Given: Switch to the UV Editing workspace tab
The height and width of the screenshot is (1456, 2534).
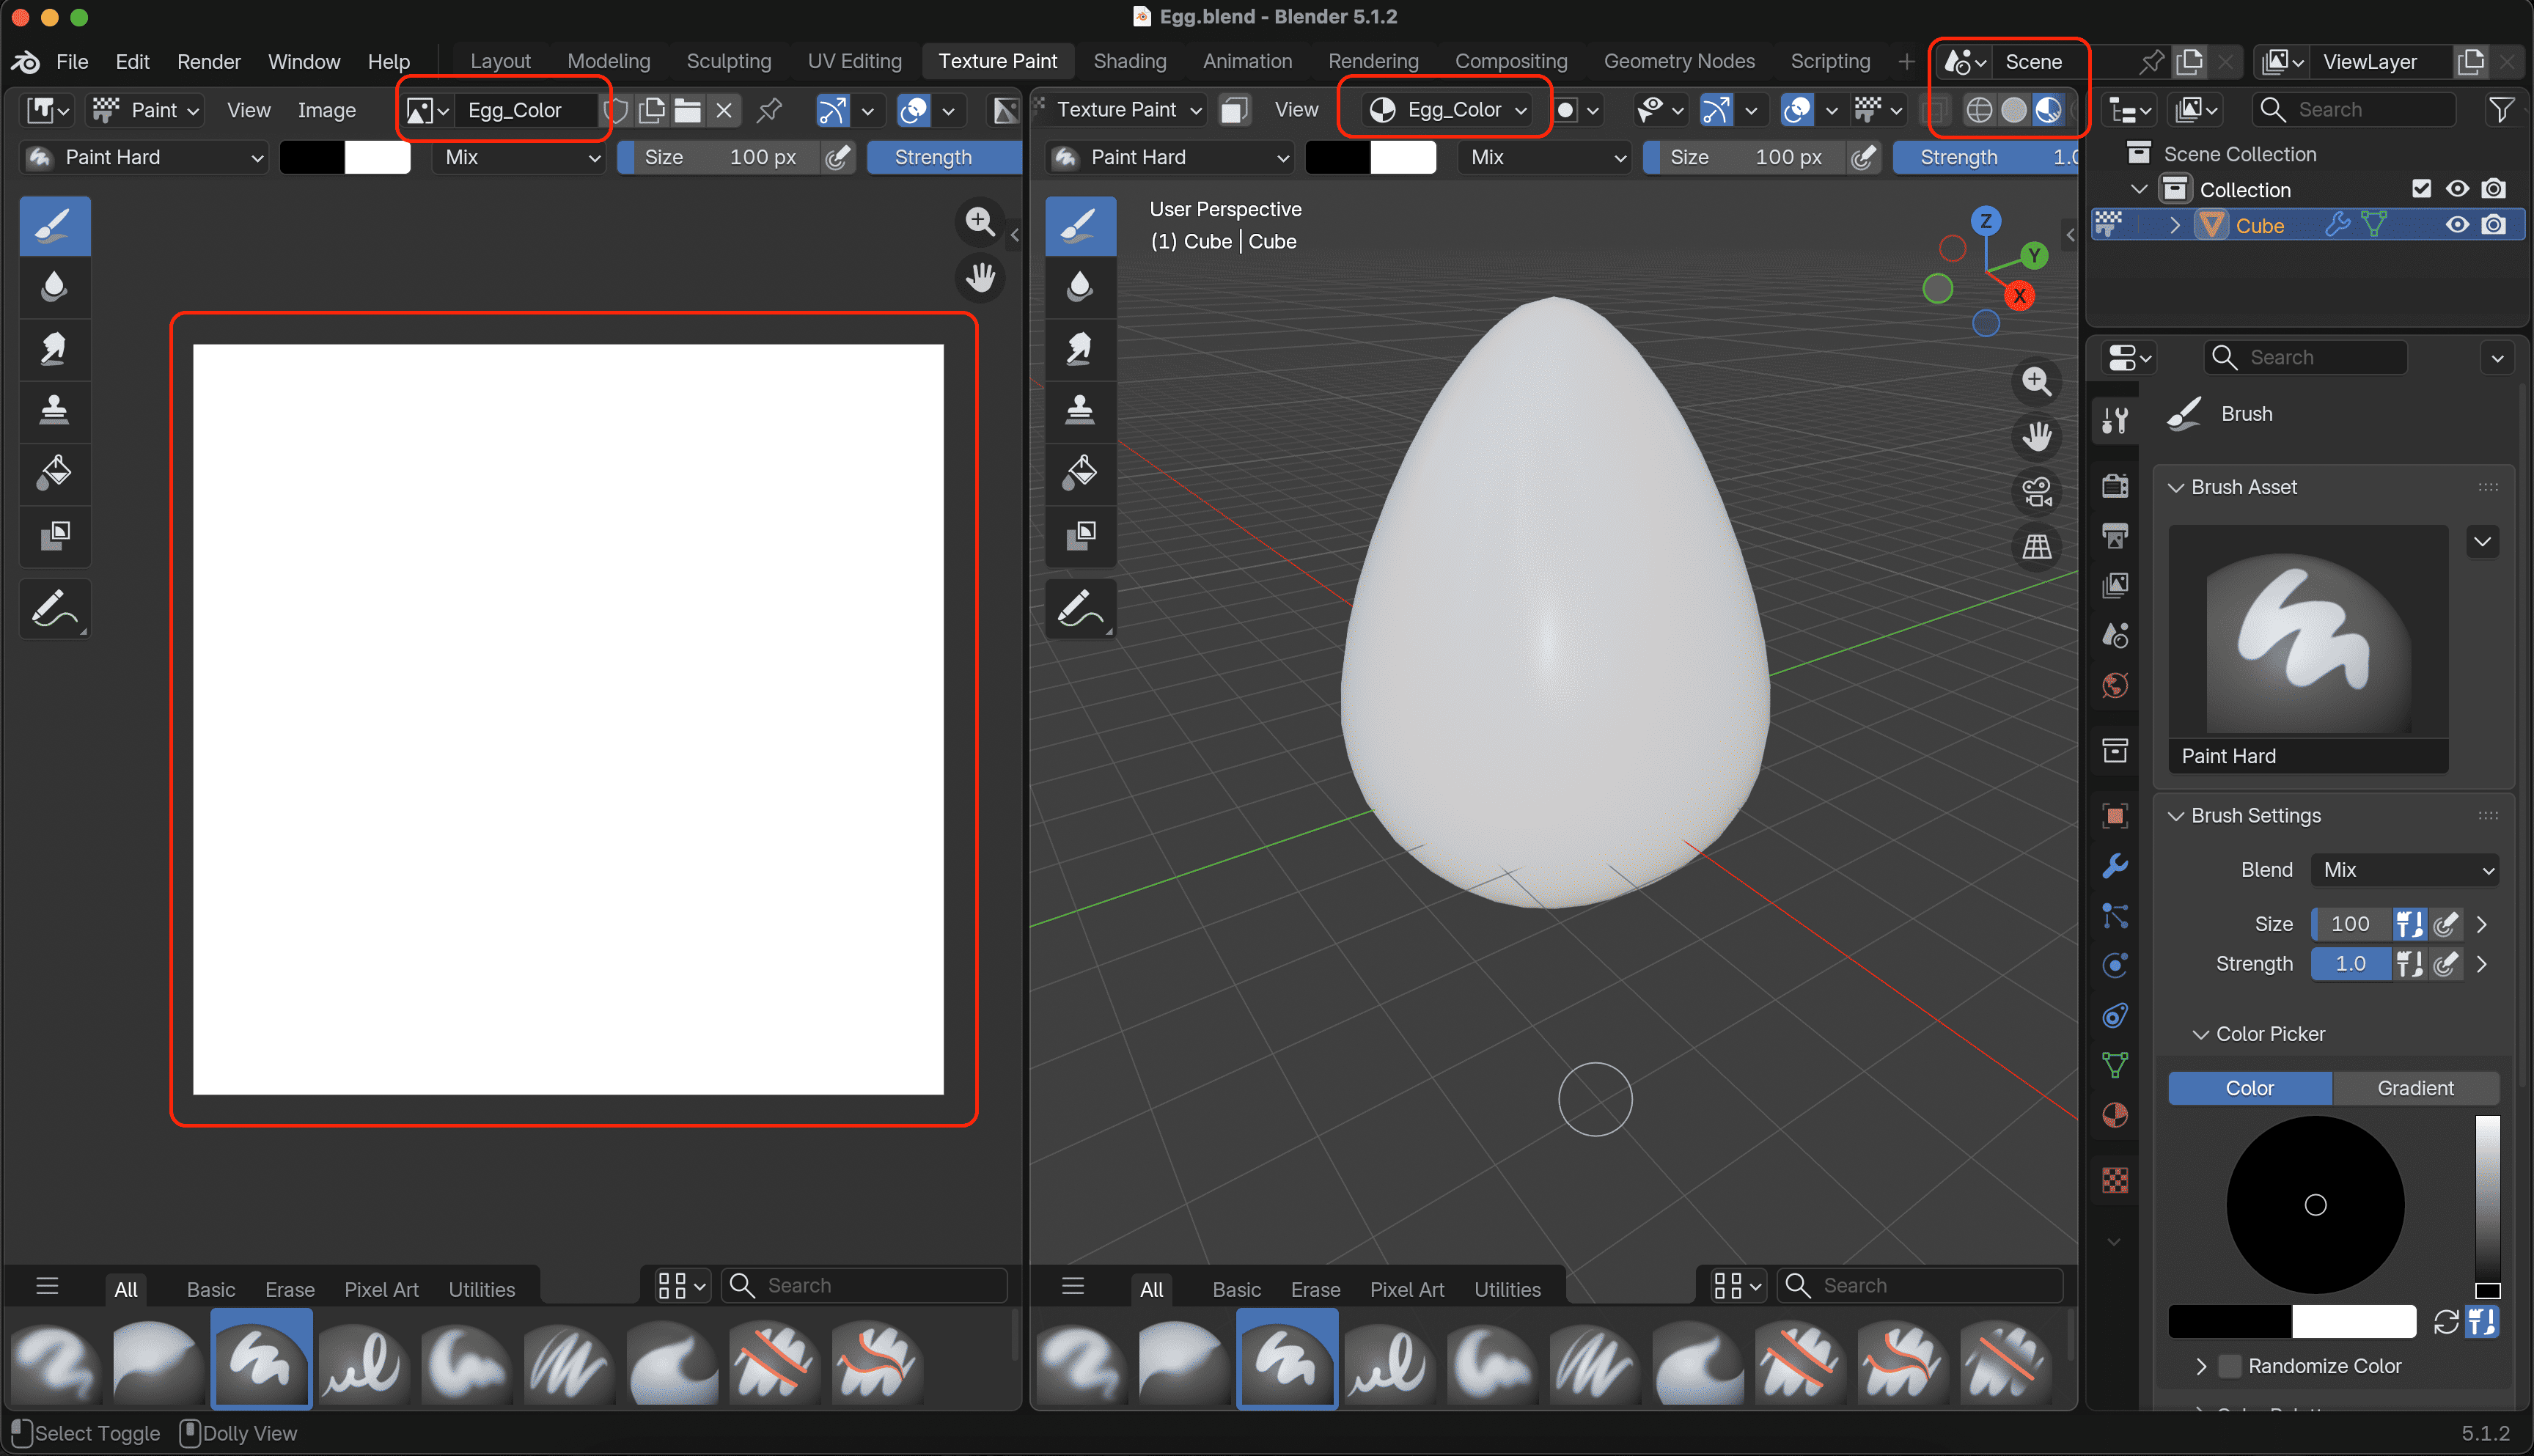Looking at the screenshot, I should (854, 61).
